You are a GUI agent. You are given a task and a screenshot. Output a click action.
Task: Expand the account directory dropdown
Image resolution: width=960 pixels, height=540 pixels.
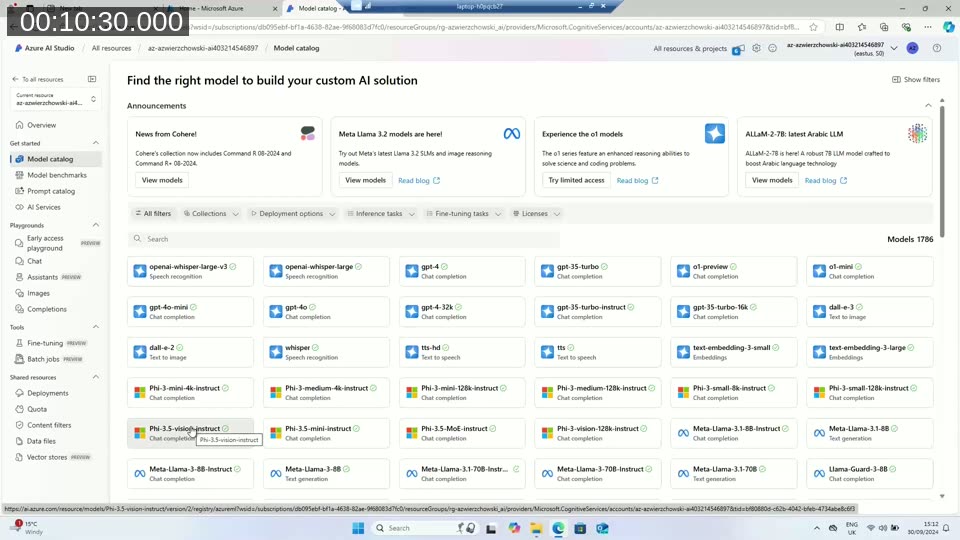[x=894, y=48]
